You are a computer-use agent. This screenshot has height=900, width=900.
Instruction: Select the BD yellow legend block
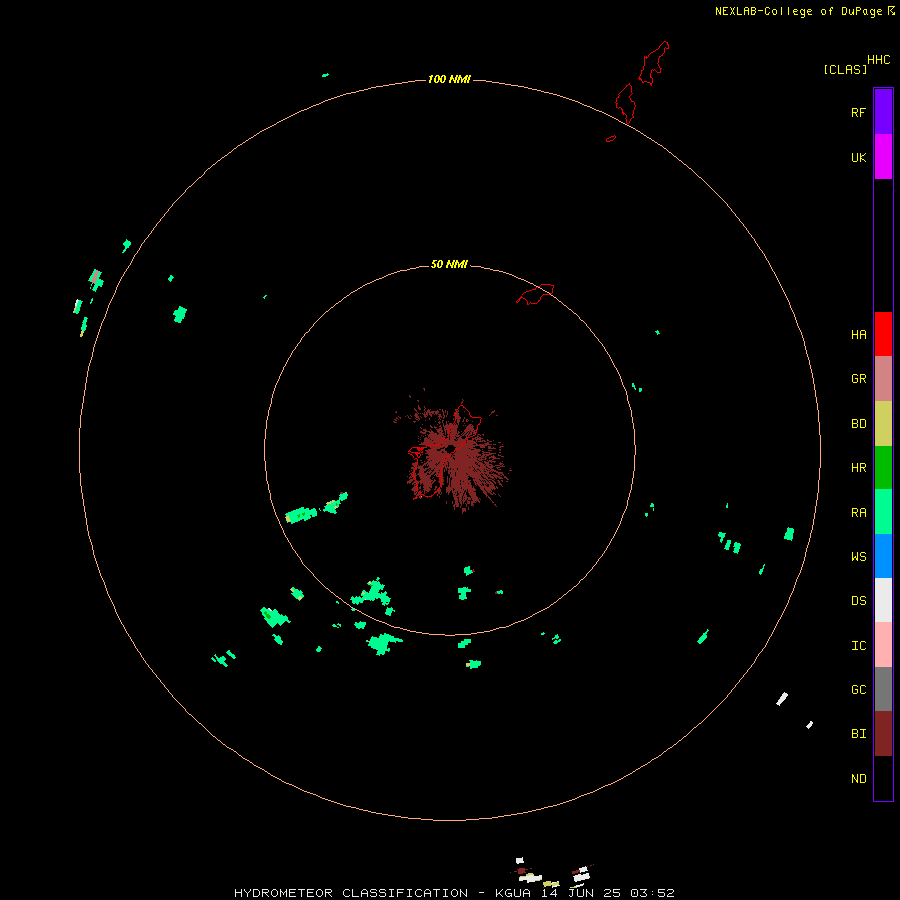[x=883, y=424]
